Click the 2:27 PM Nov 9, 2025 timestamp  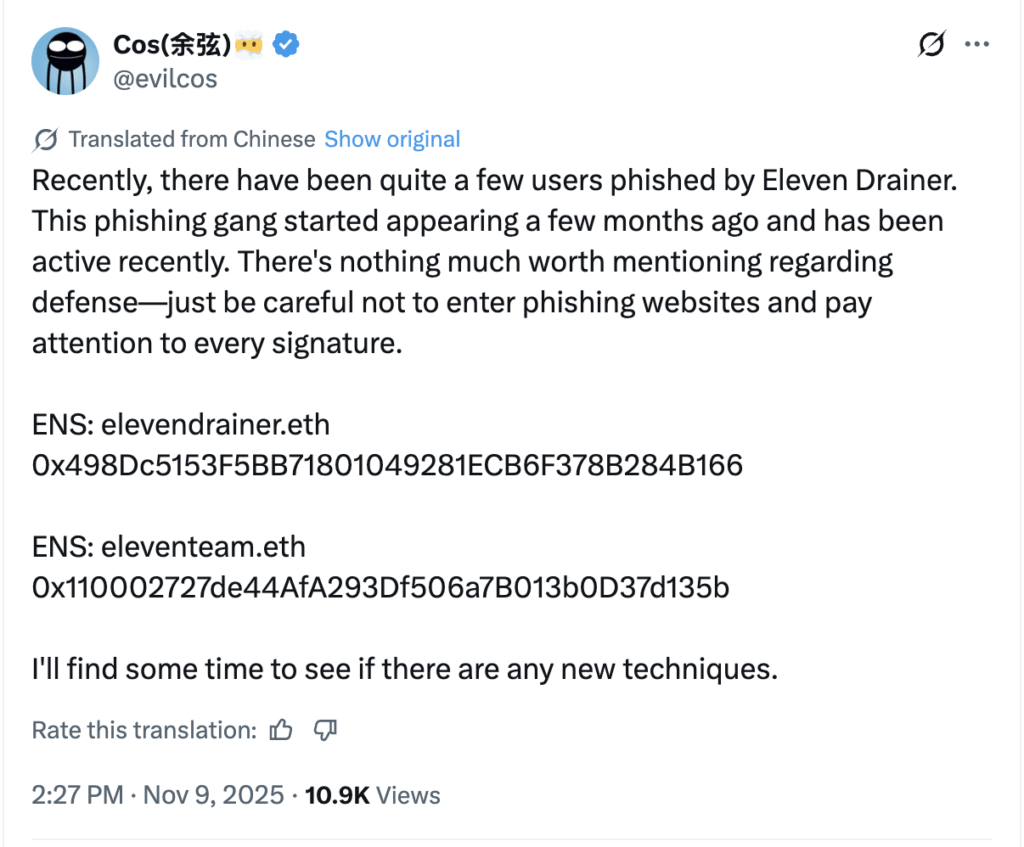[x=159, y=795]
